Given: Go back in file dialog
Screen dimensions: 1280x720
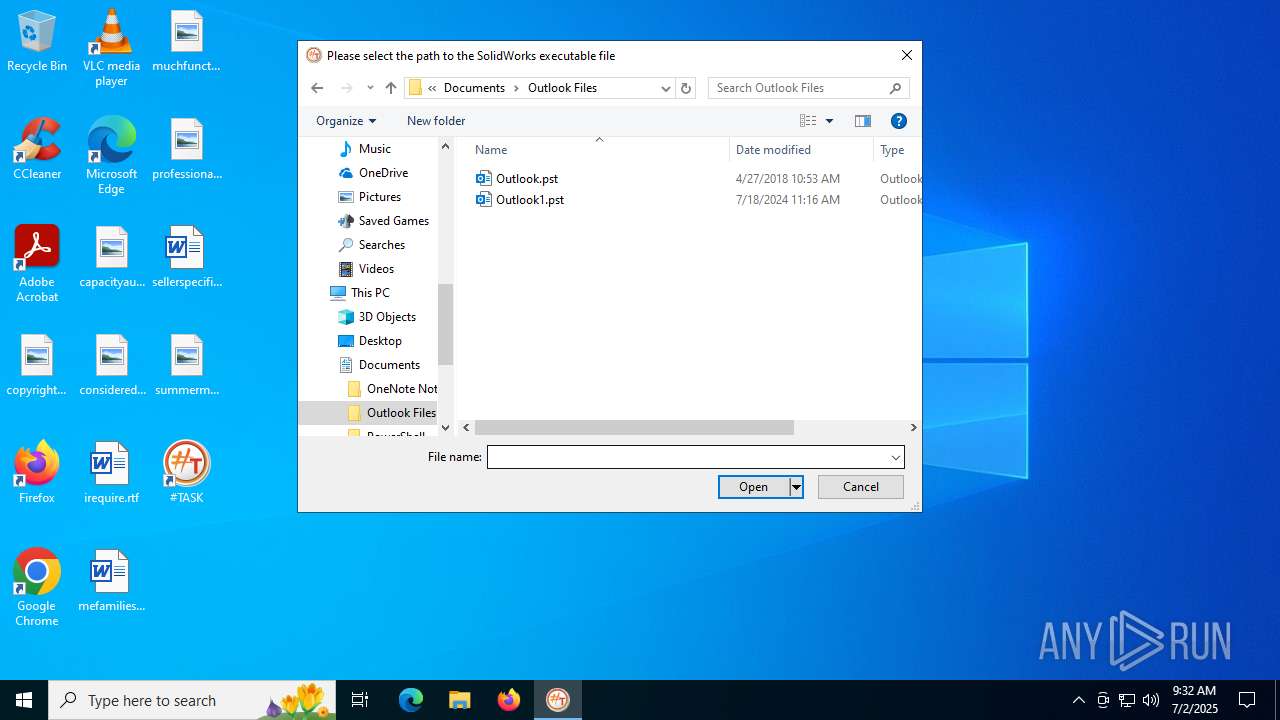Looking at the screenshot, I should [317, 88].
